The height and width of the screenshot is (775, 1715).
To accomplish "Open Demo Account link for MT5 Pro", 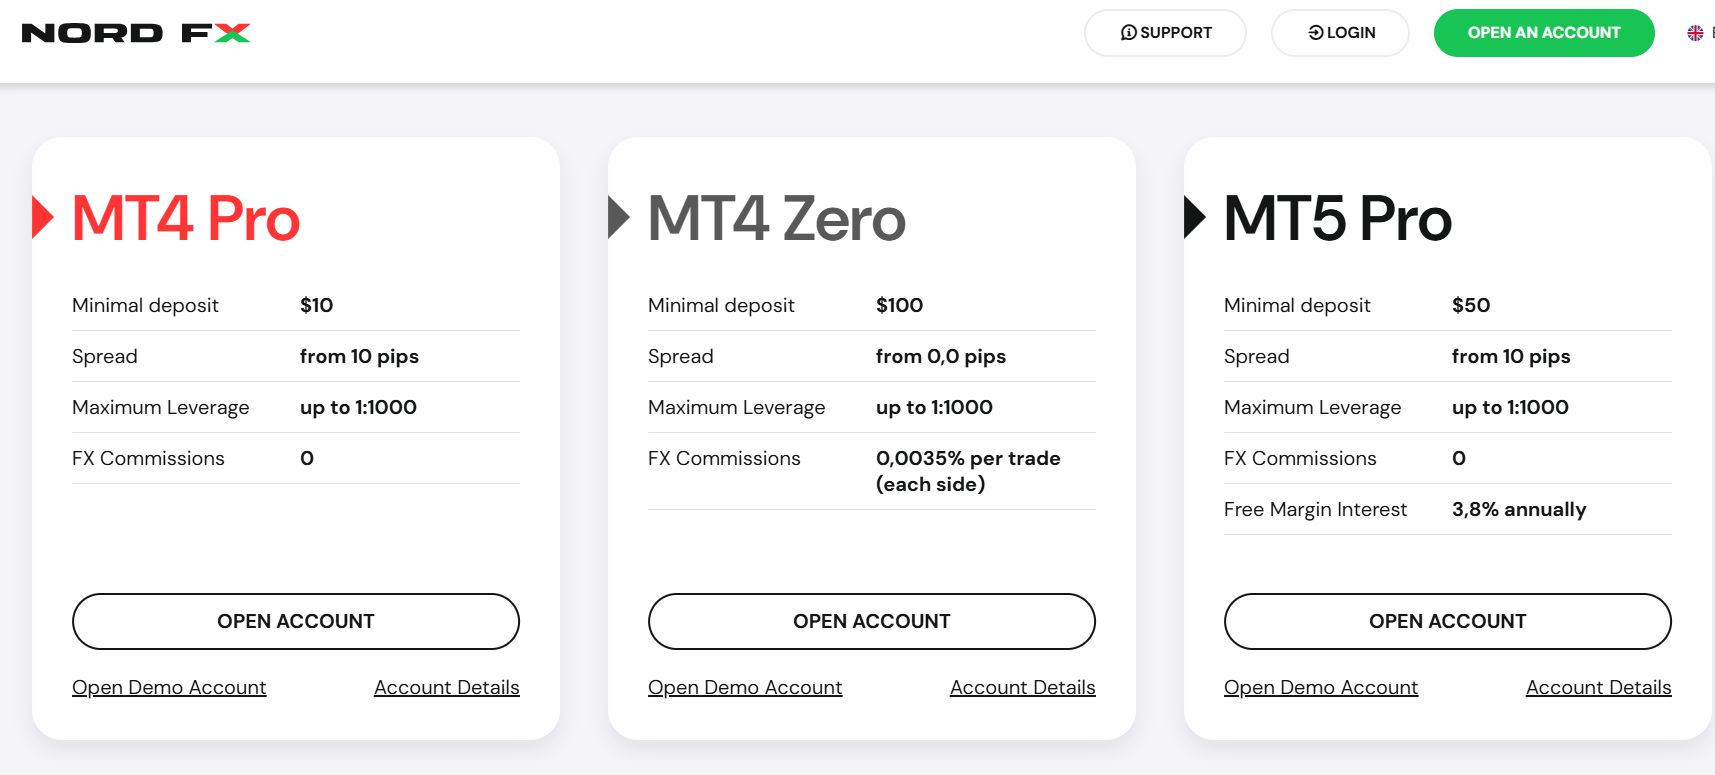I will [x=1321, y=687].
